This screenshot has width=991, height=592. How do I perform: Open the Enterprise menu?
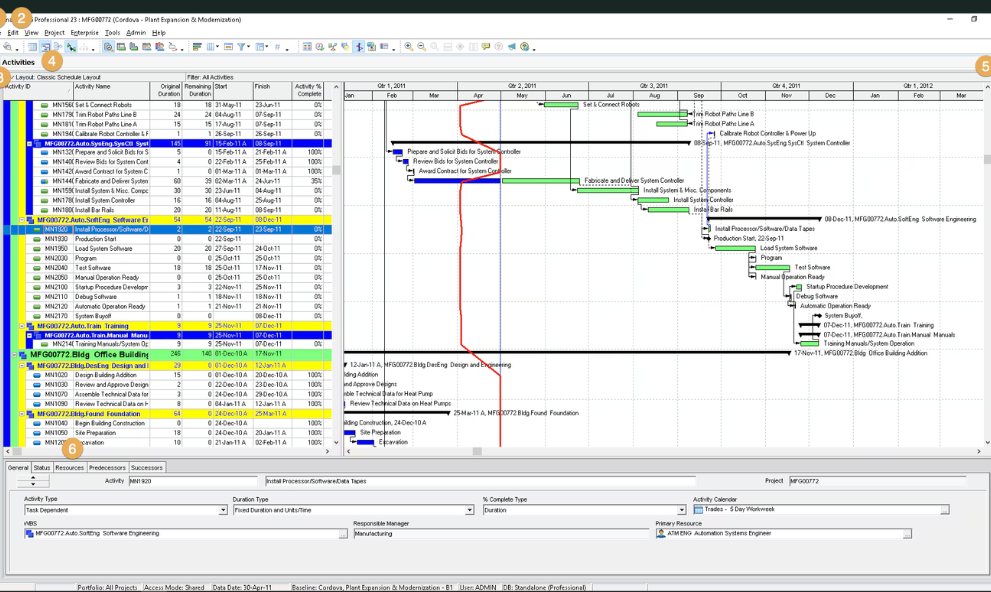85,32
